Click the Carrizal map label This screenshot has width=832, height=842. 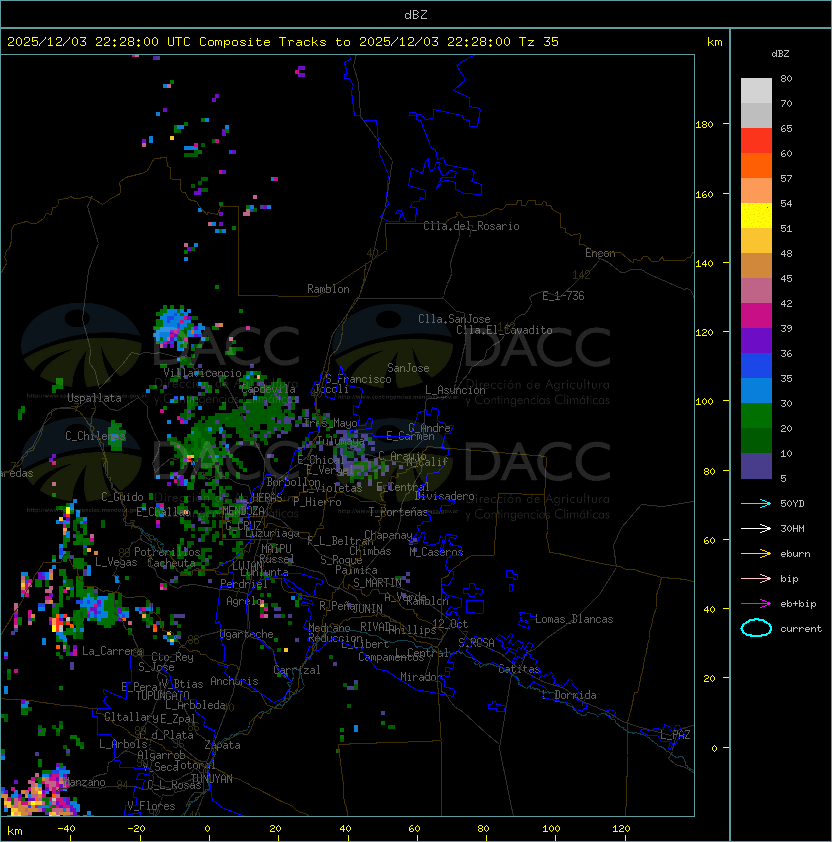[x=296, y=670]
